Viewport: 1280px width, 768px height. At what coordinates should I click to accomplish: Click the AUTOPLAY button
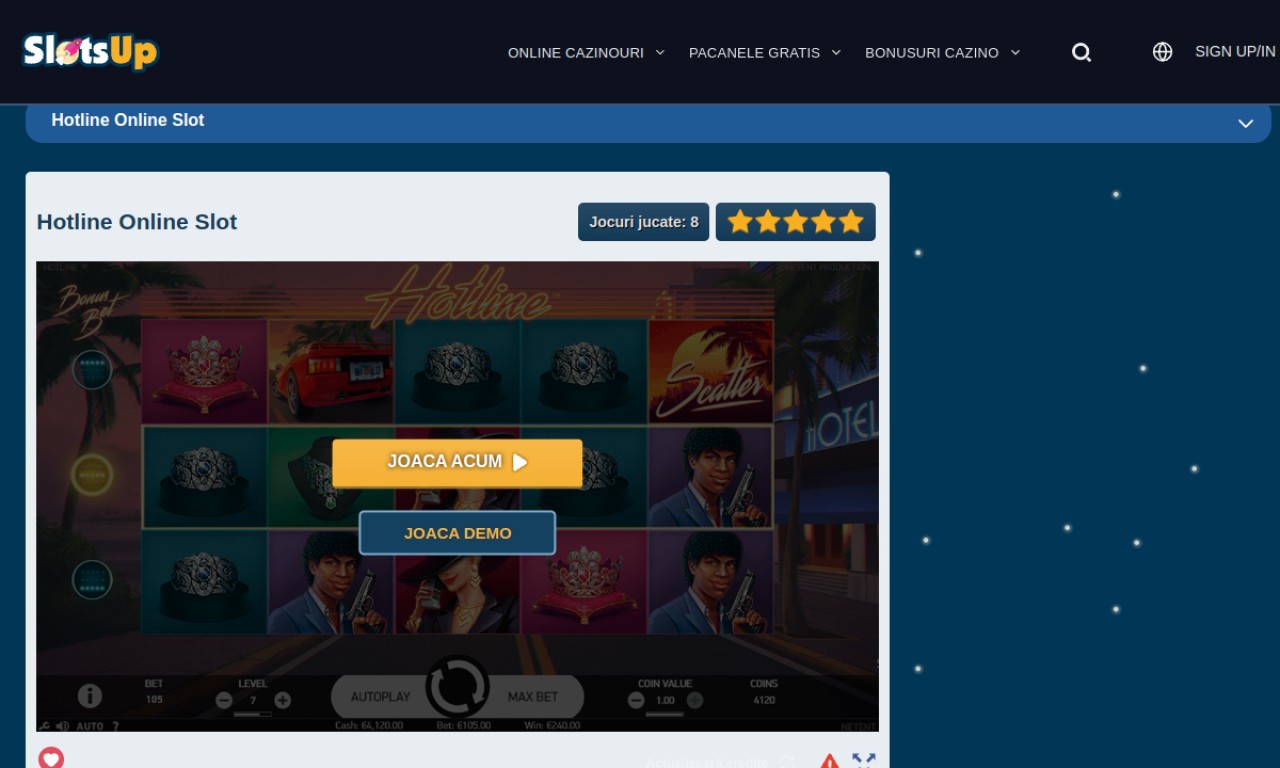(380, 696)
